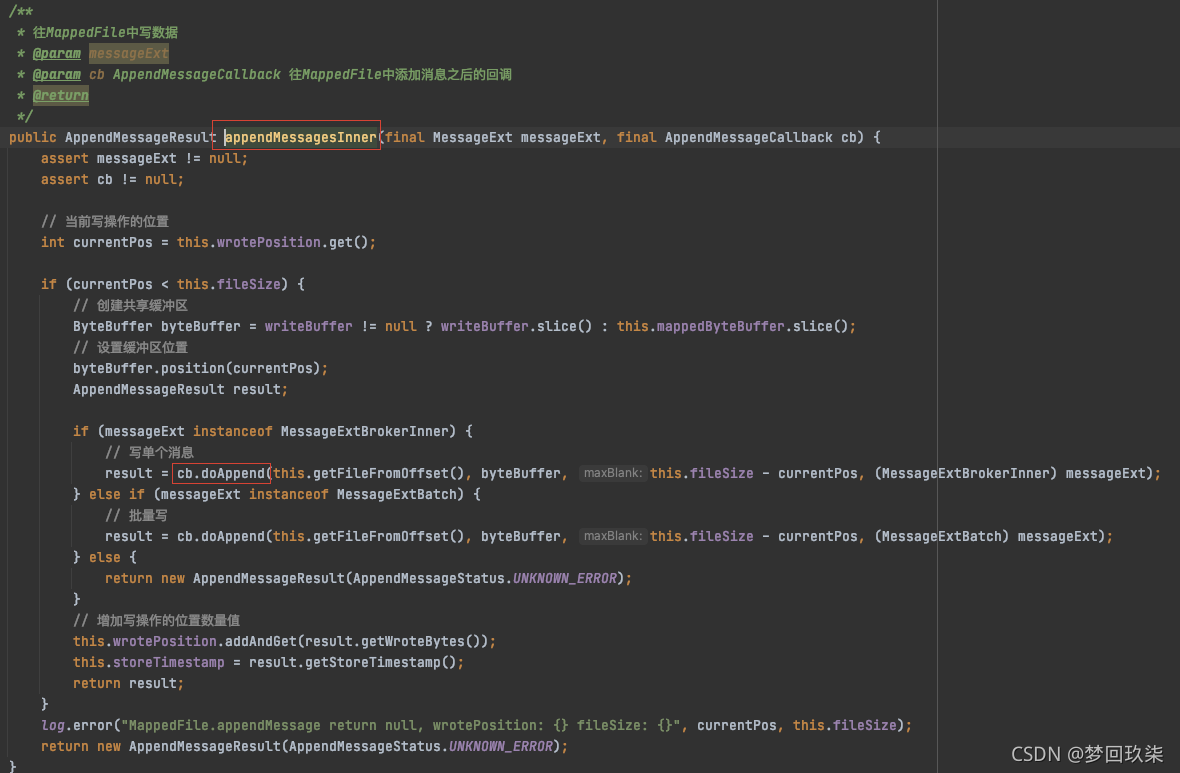
Task: Click mappedByteBuffer in the slice expression
Action: pyautogui.click(x=720, y=326)
